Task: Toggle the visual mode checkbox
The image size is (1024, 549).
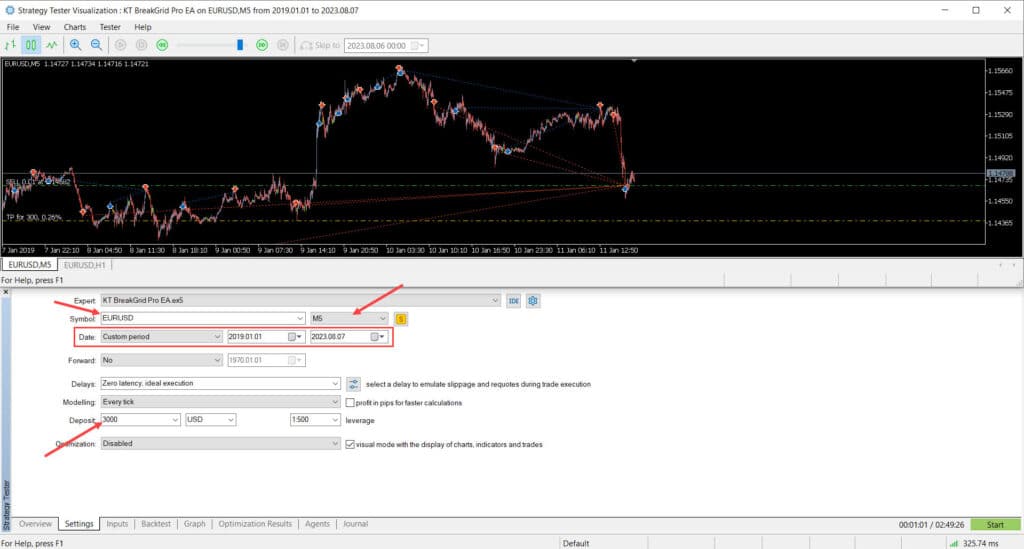Action: pyautogui.click(x=350, y=445)
